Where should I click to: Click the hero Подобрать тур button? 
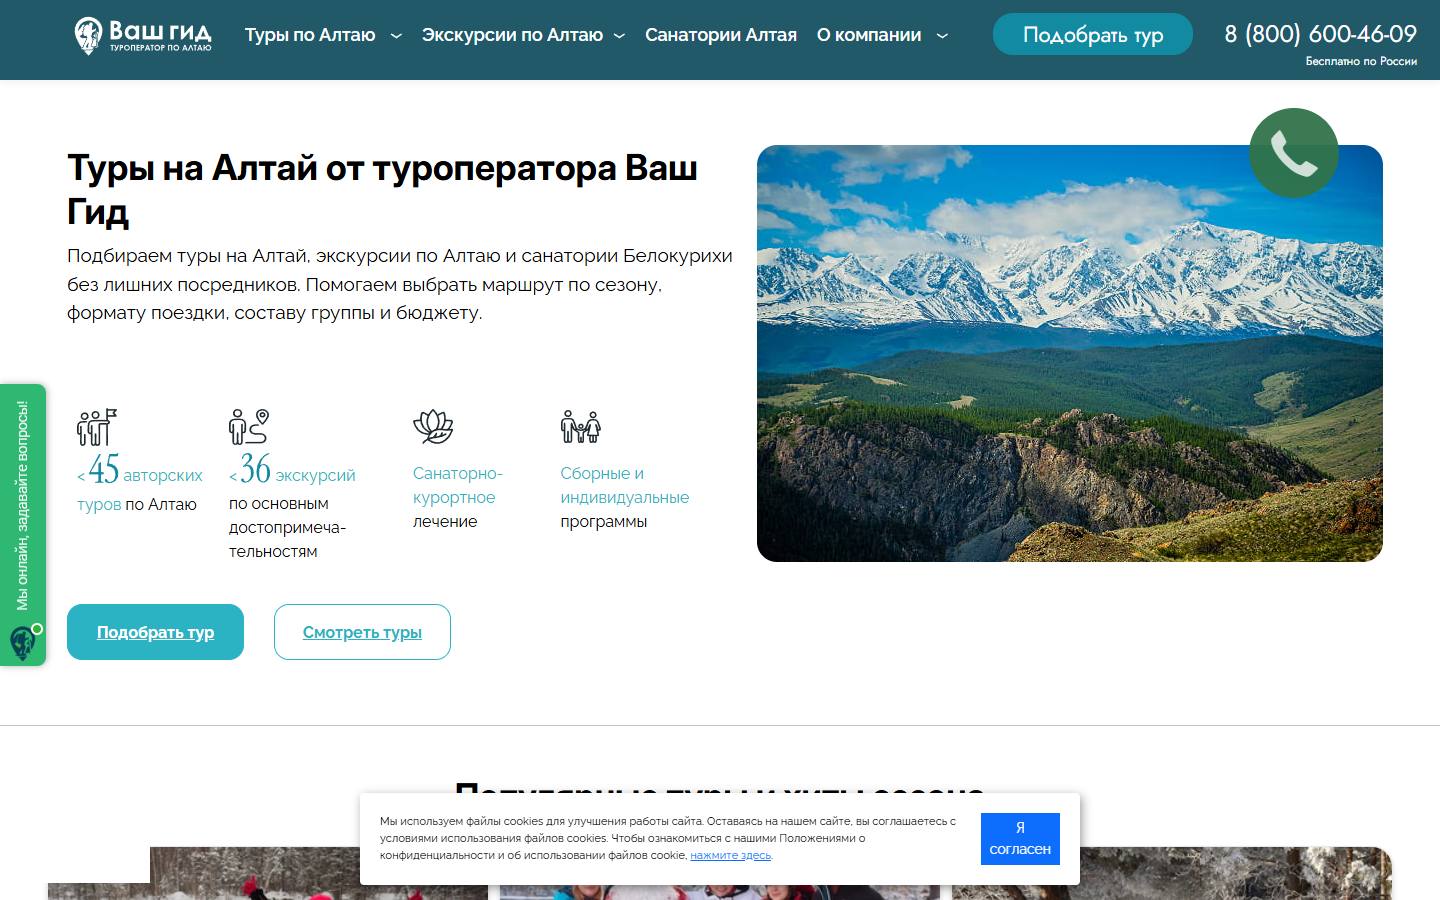[155, 632]
